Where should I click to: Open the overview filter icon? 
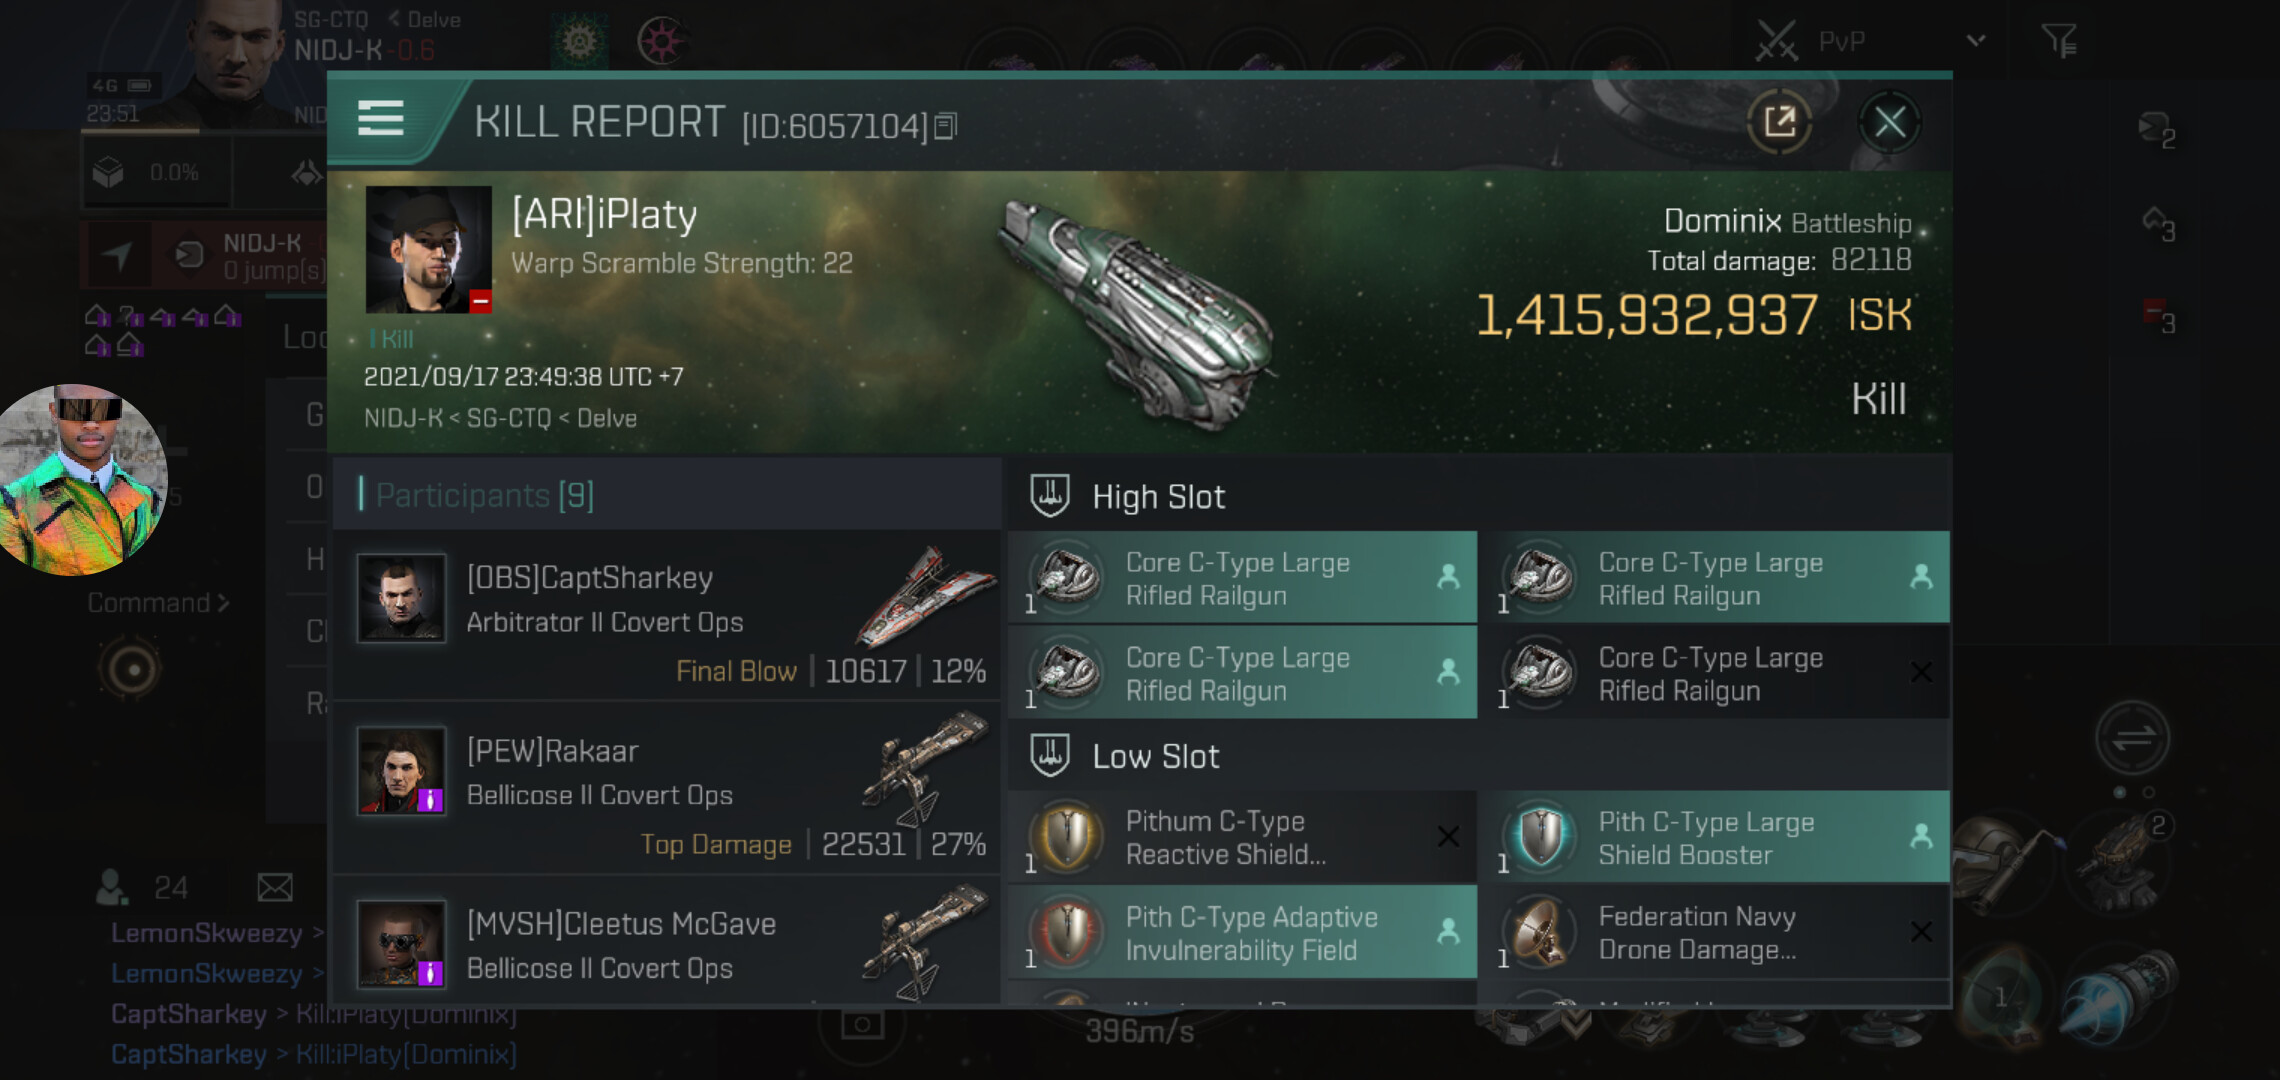(x=2059, y=41)
